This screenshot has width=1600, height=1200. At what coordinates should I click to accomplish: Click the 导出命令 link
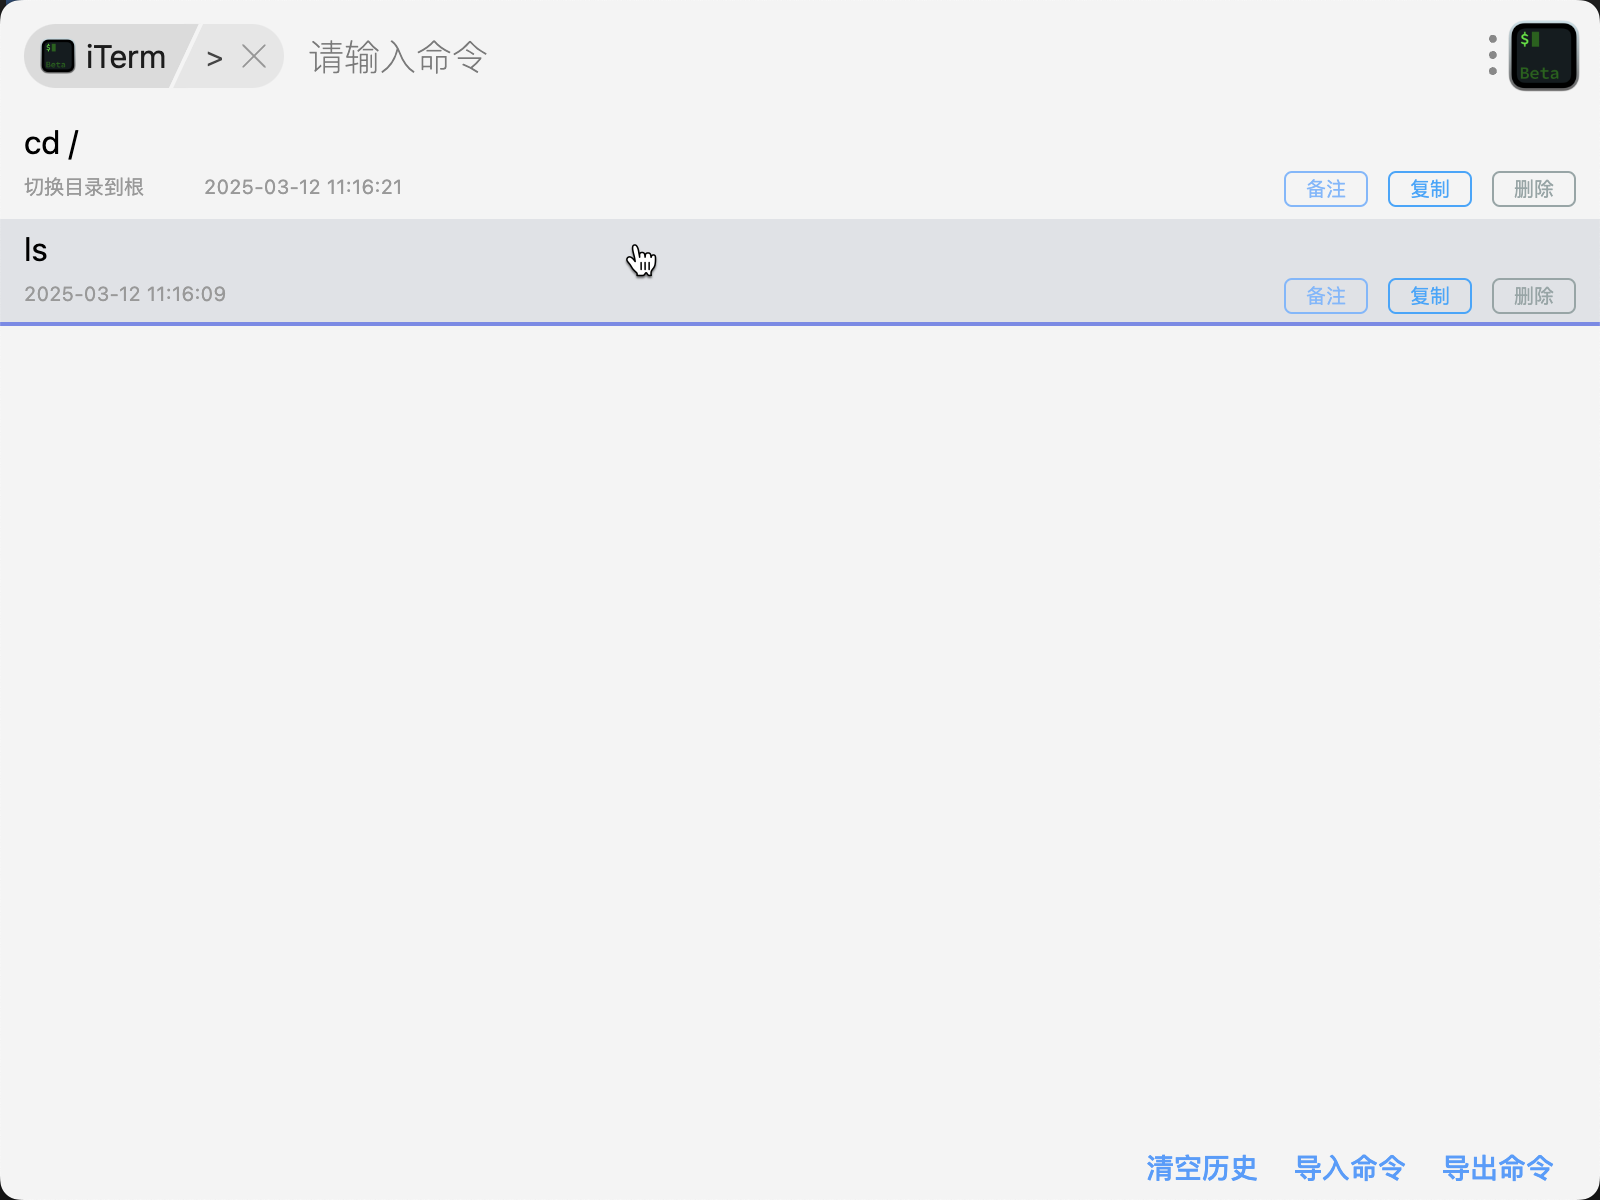[1497, 1168]
